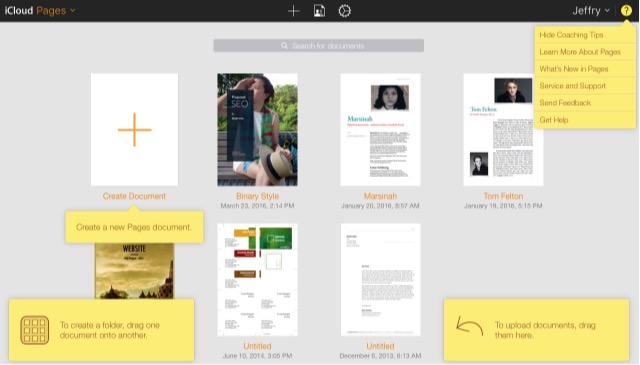640x365 pixels.
Task: Click the January 19, 2016, 5:15 PM date
Action: (x=503, y=206)
